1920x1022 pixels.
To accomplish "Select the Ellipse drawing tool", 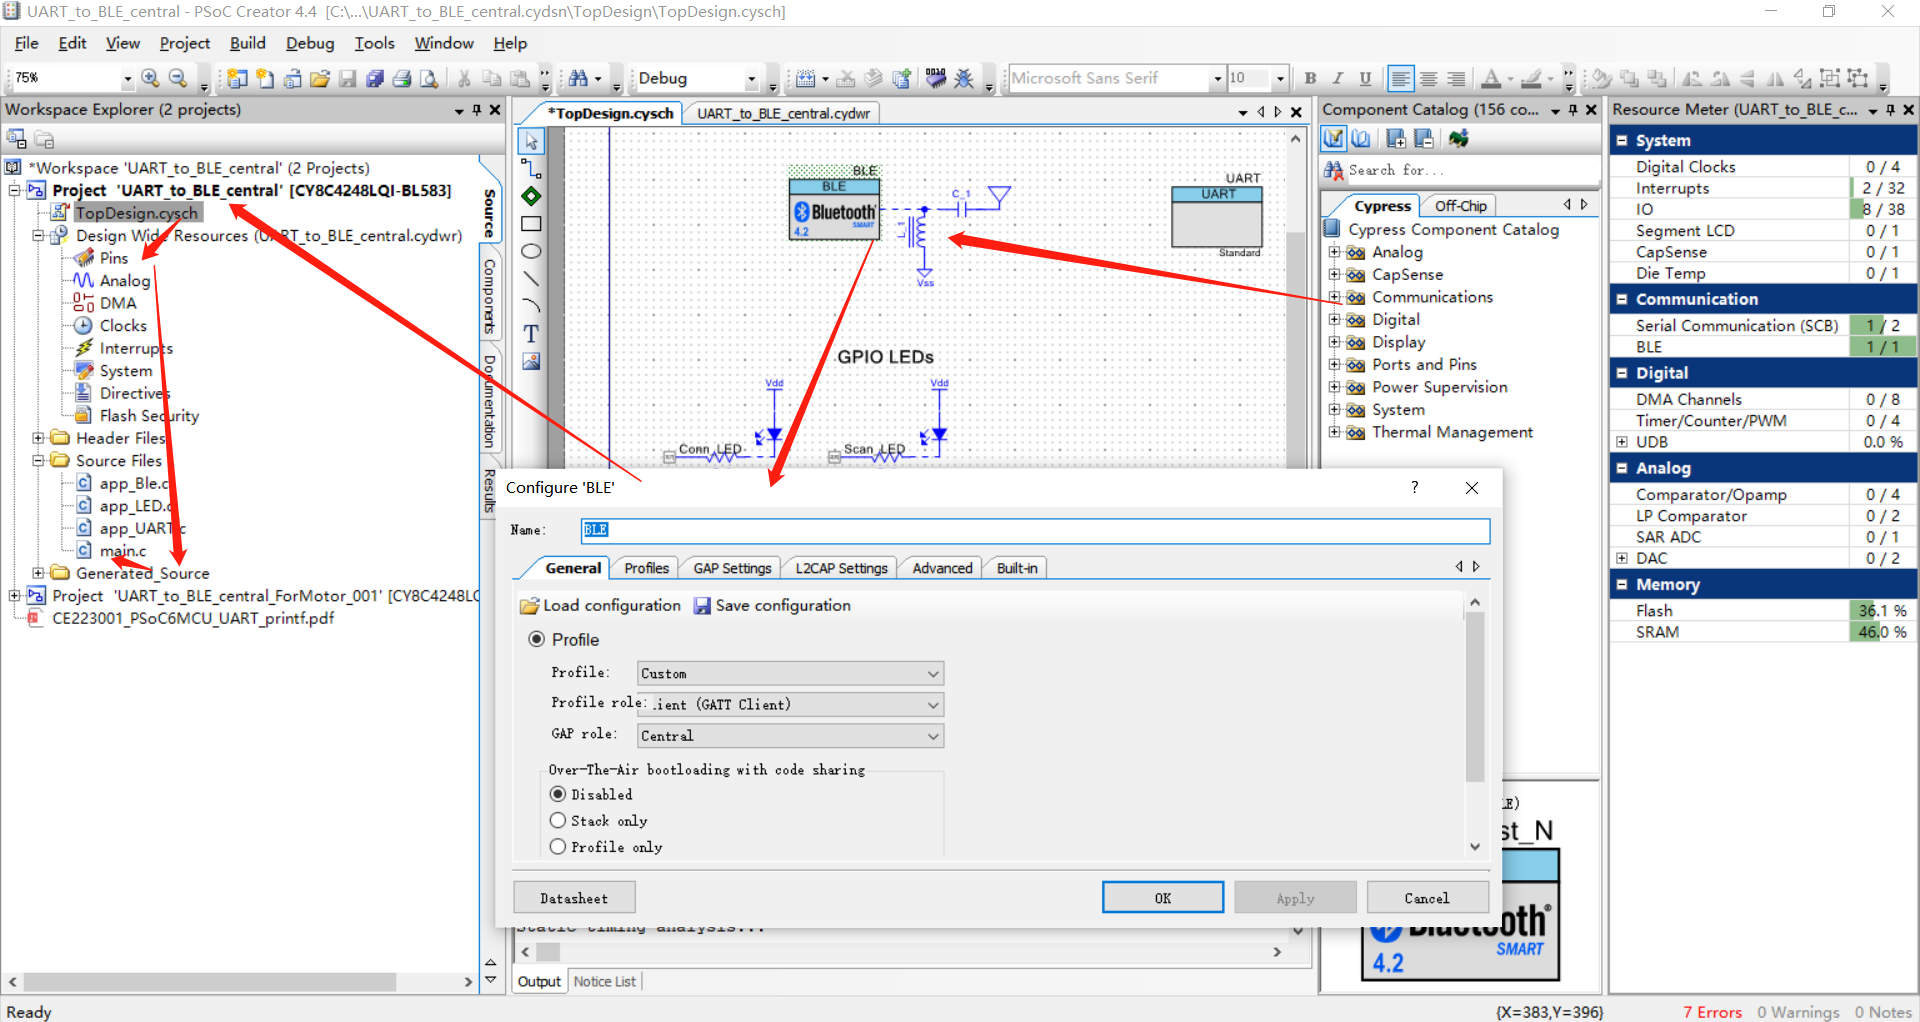I will point(531,252).
